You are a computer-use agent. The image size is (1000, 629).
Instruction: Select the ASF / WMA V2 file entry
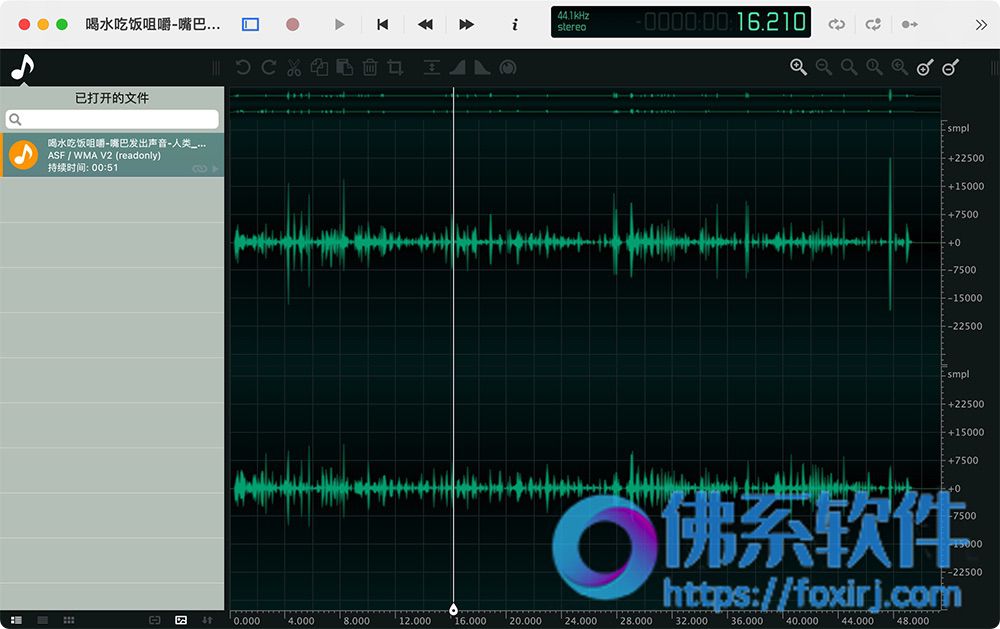pos(112,155)
